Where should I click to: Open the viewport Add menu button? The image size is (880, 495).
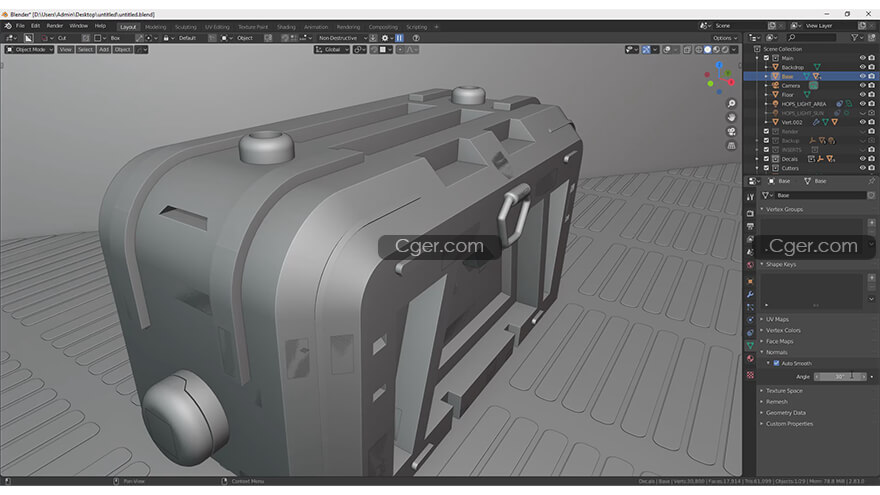click(104, 49)
